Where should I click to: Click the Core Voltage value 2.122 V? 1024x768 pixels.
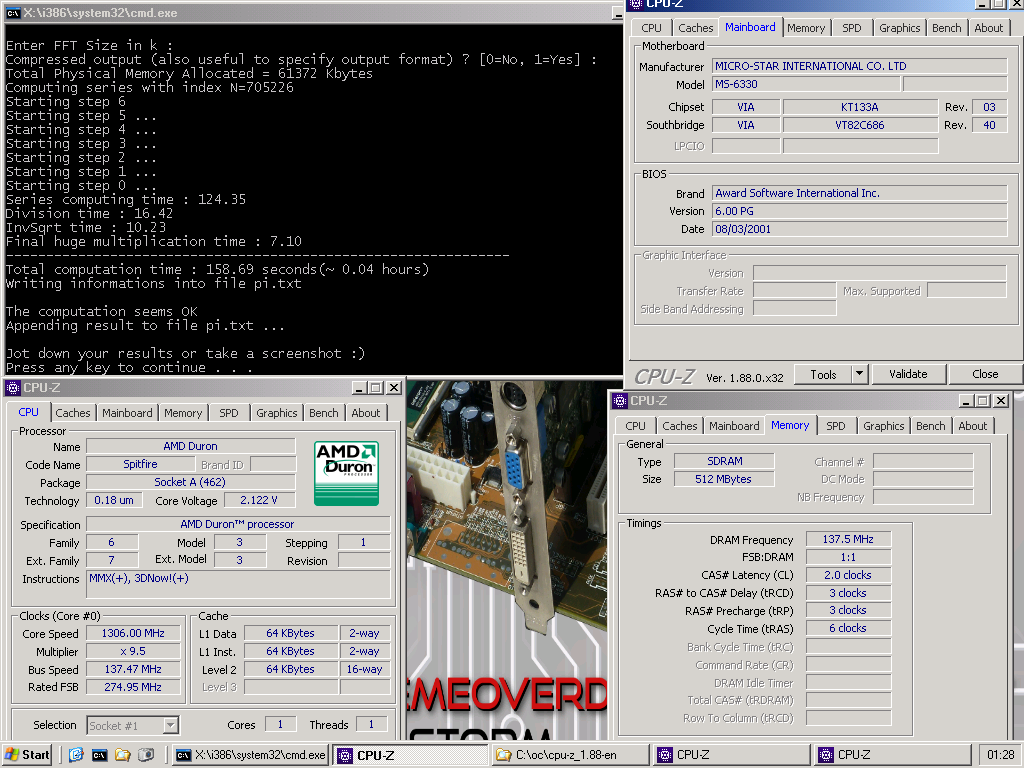[x=259, y=500]
